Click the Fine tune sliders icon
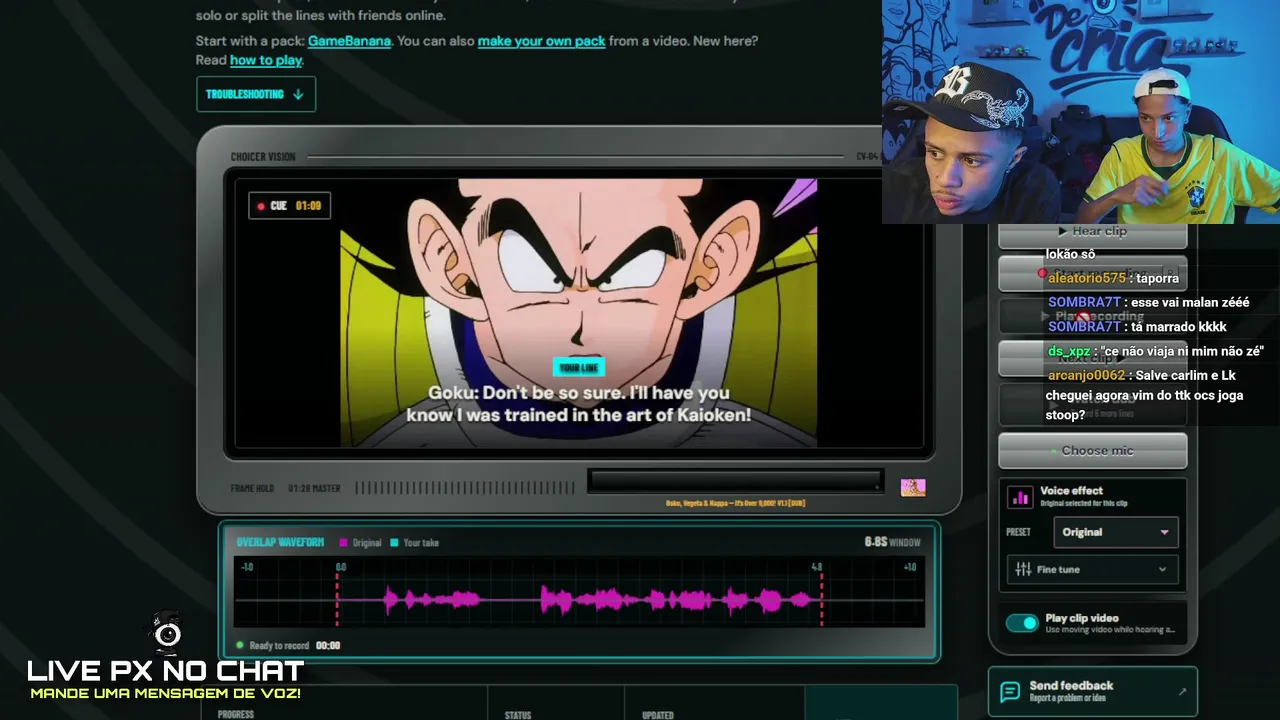 1023,570
